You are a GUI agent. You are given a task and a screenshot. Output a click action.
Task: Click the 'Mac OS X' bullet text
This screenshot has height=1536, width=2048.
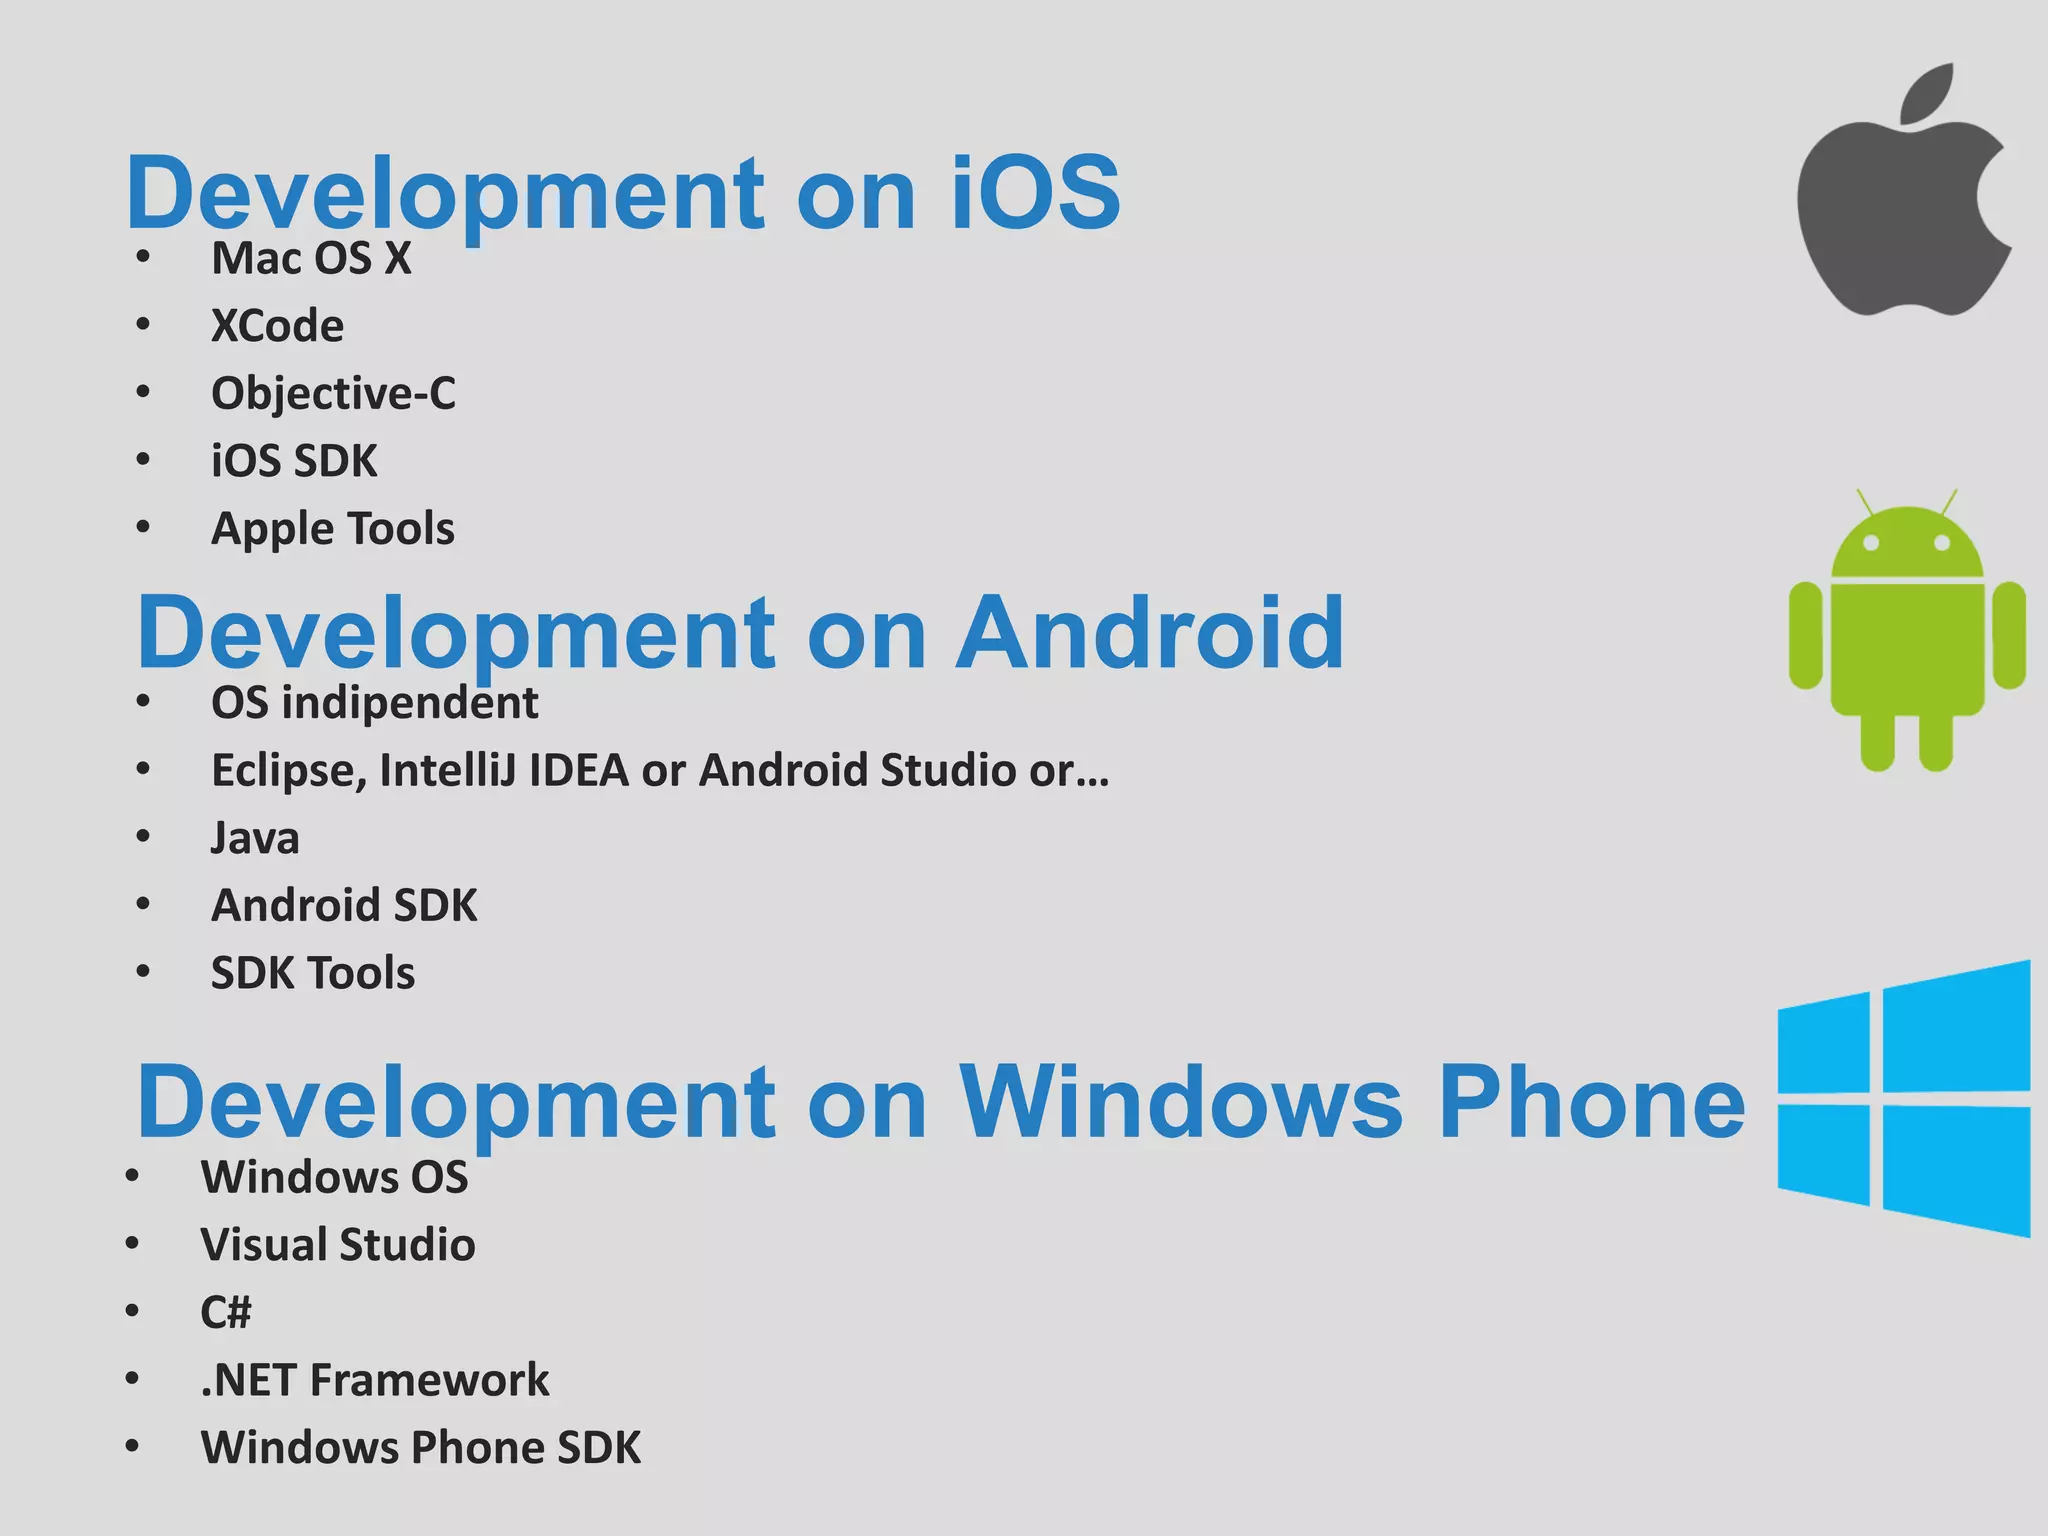[311, 258]
